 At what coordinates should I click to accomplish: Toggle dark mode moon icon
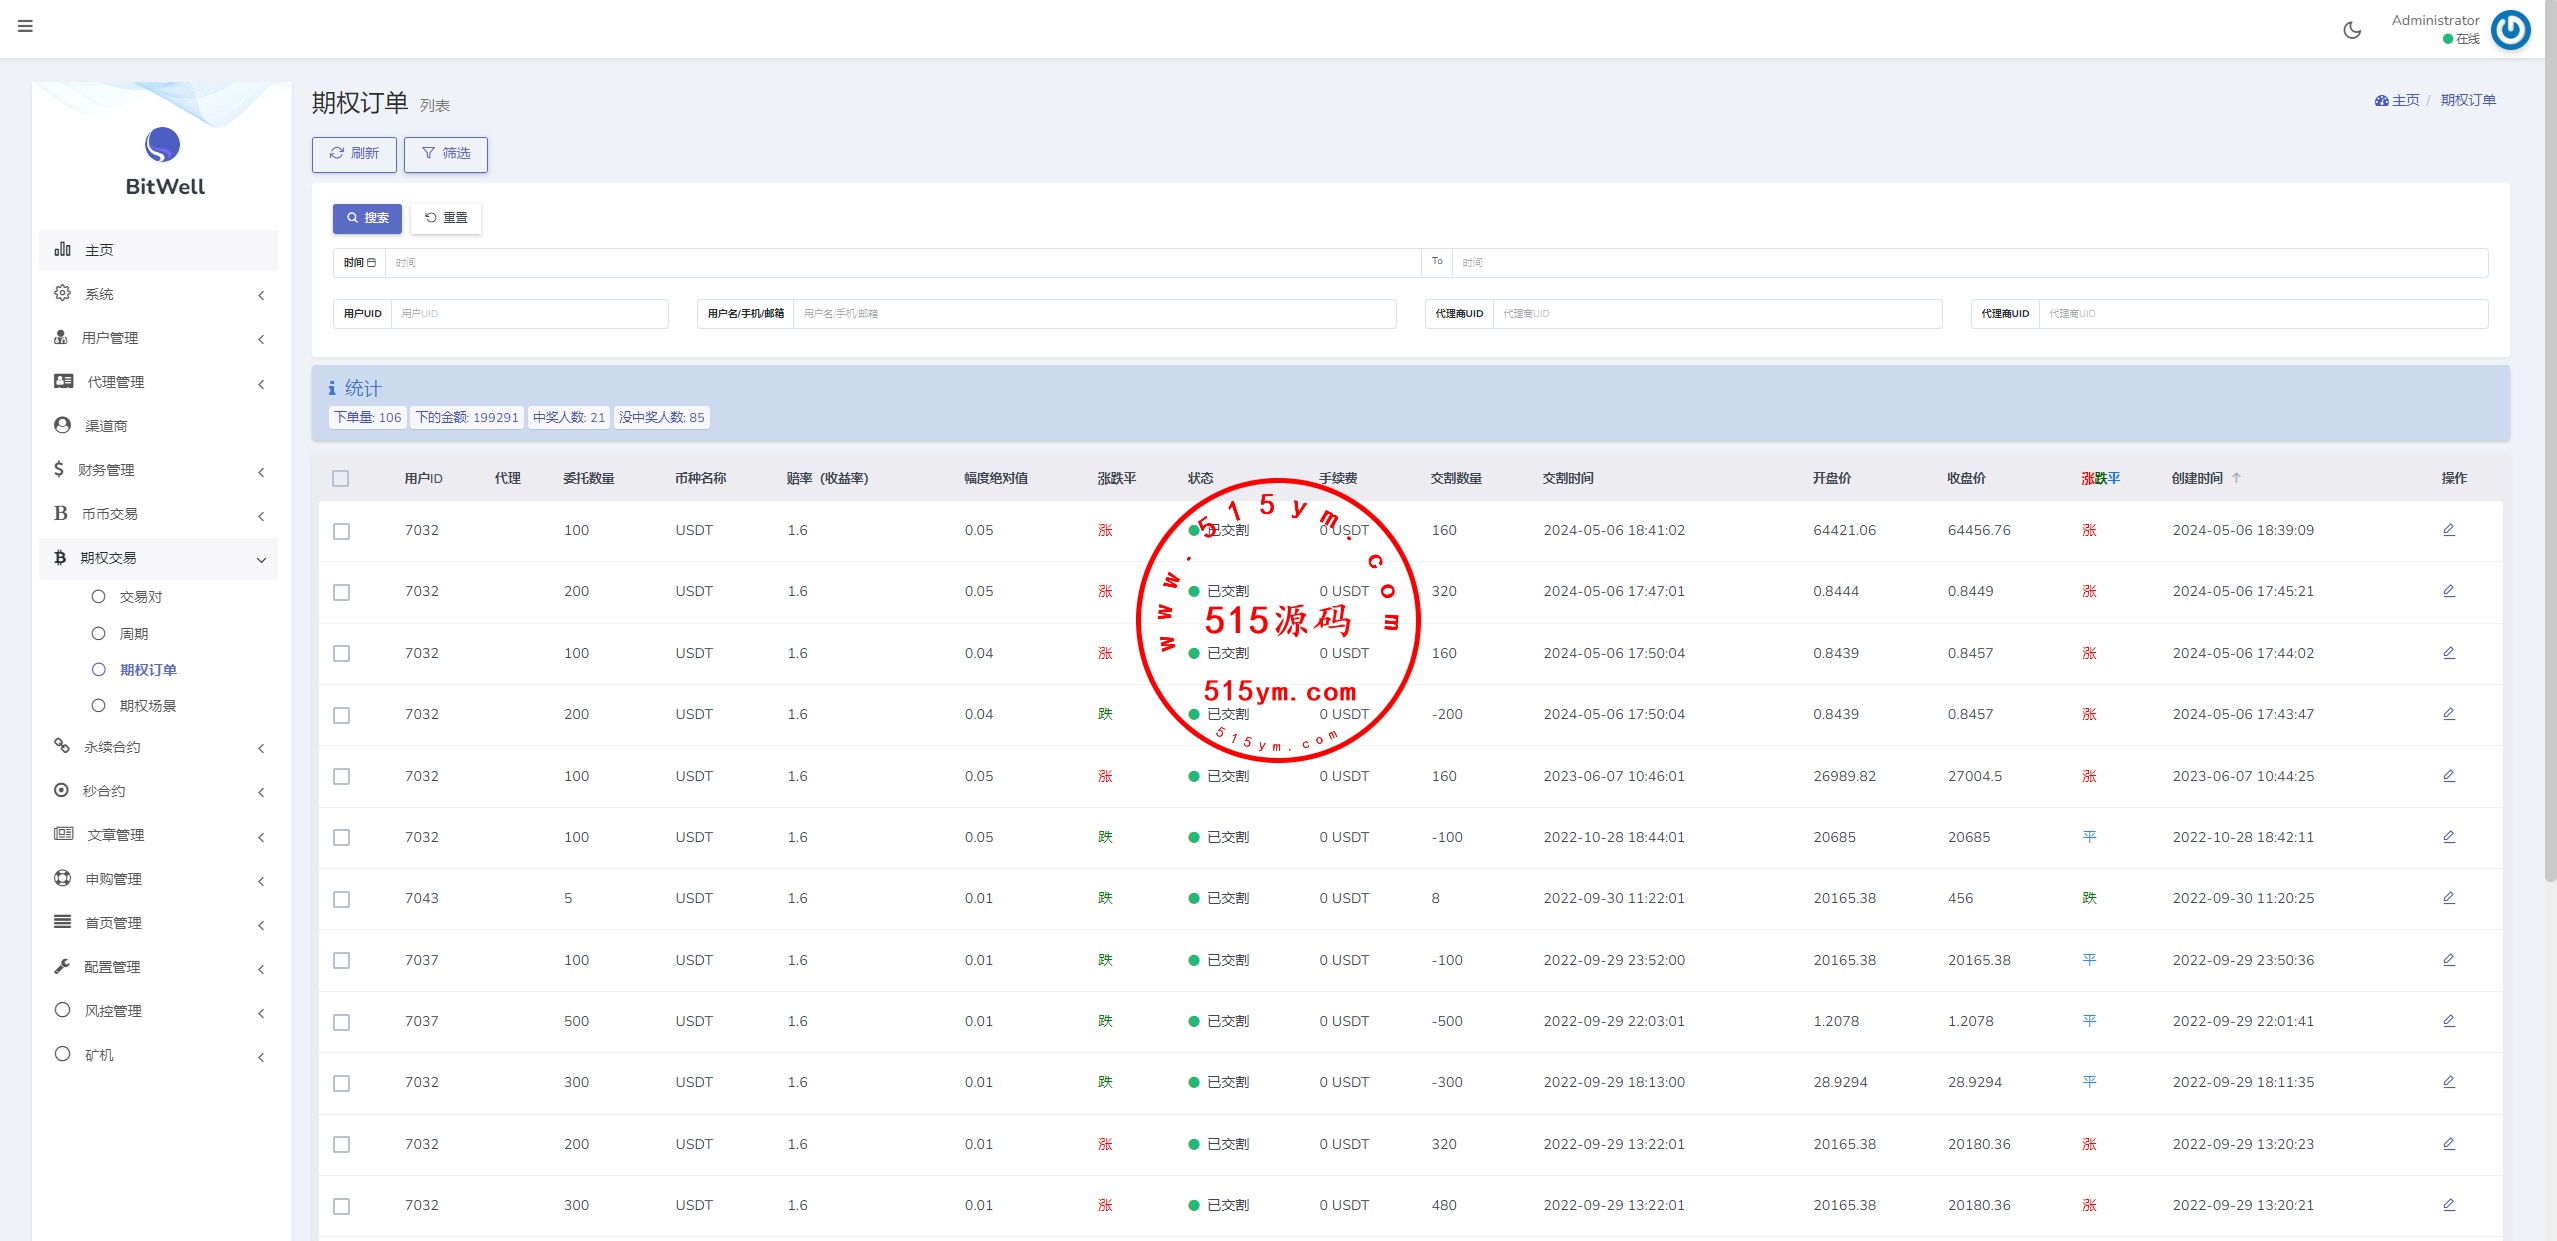coord(2352,30)
